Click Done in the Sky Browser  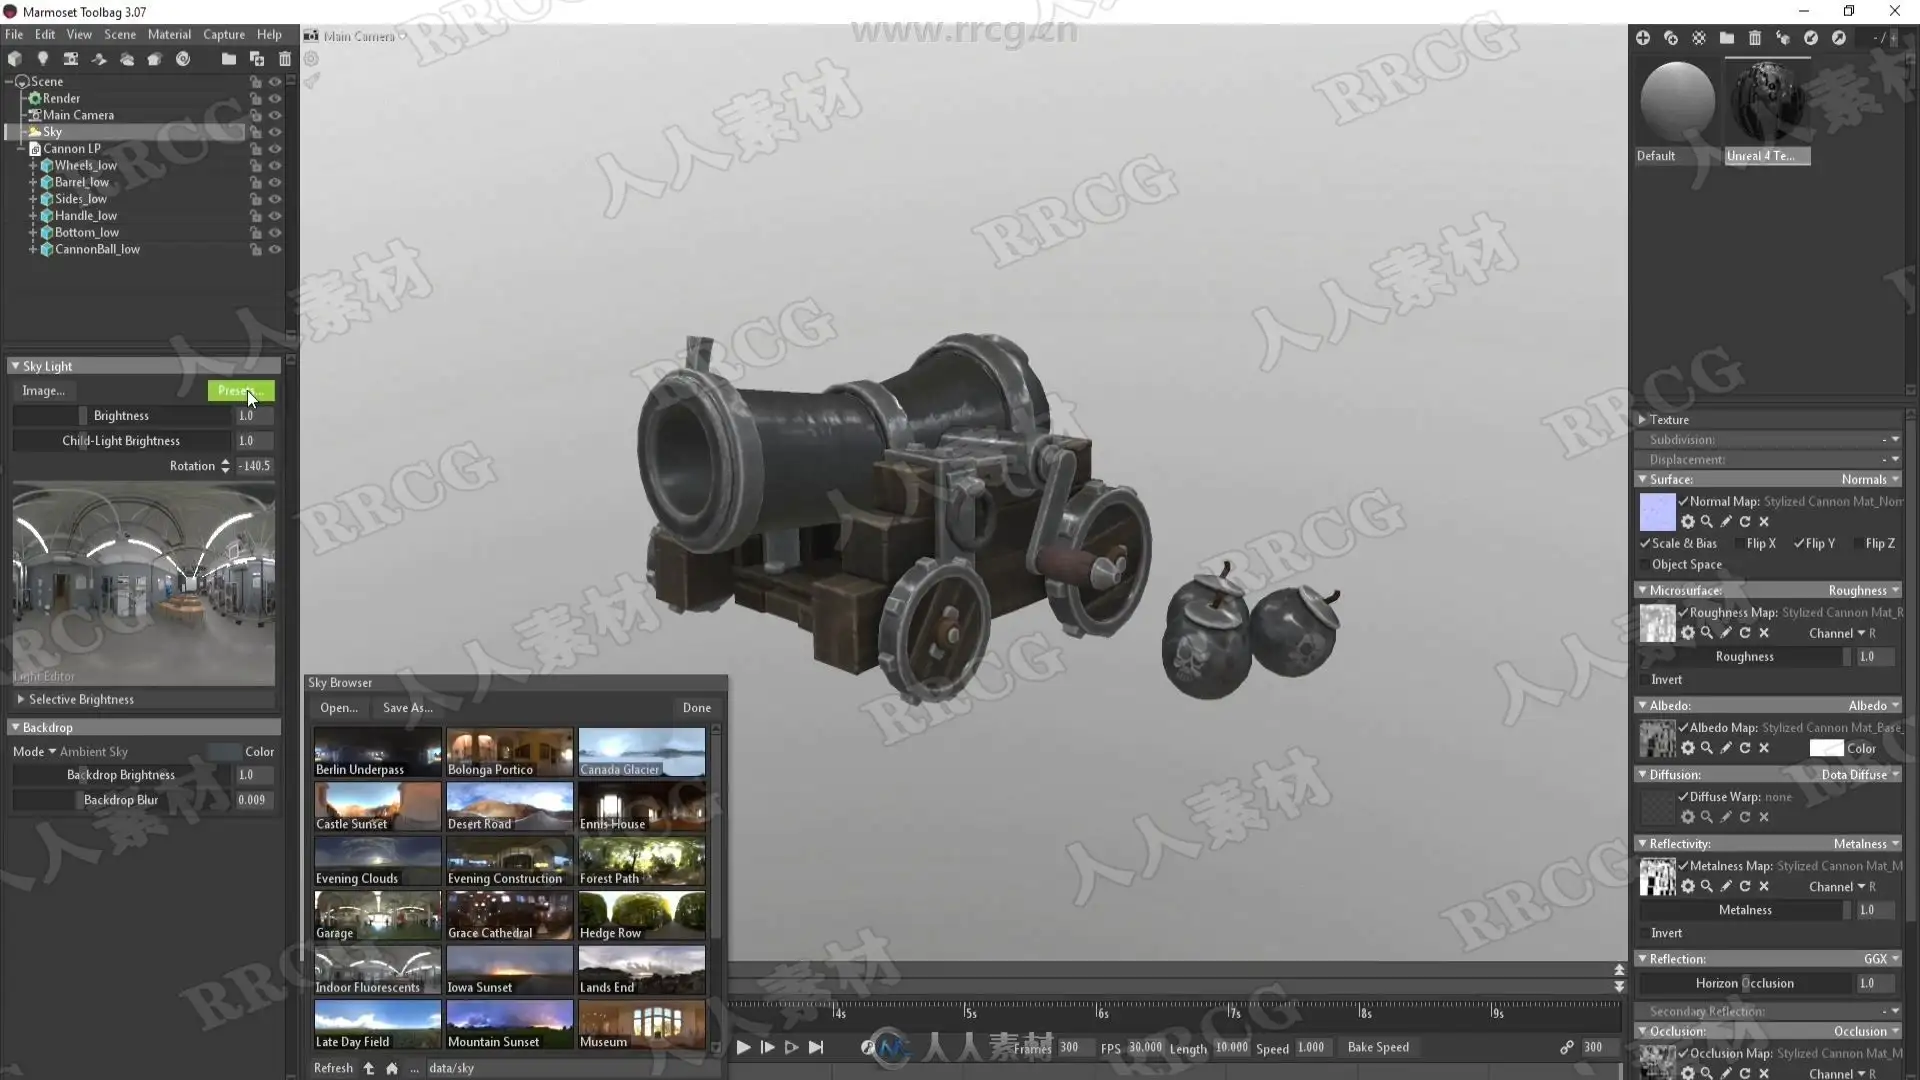tap(696, 708)
